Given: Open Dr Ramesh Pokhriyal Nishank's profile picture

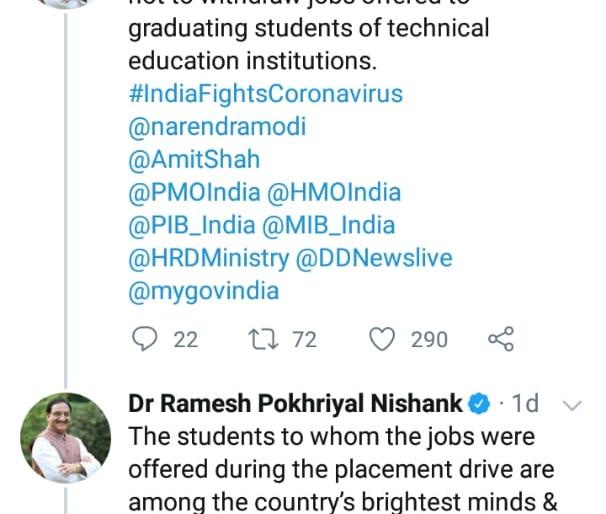Looking at the screenshot, I should [x=66, y=438].
